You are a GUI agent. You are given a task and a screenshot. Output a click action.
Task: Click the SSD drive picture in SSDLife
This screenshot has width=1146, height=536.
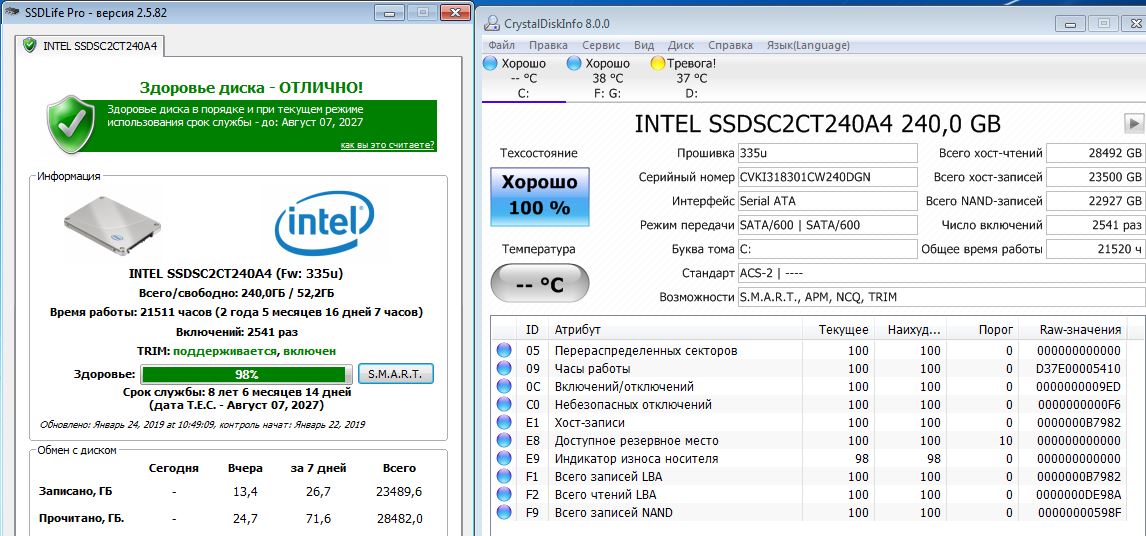[112, 226]
